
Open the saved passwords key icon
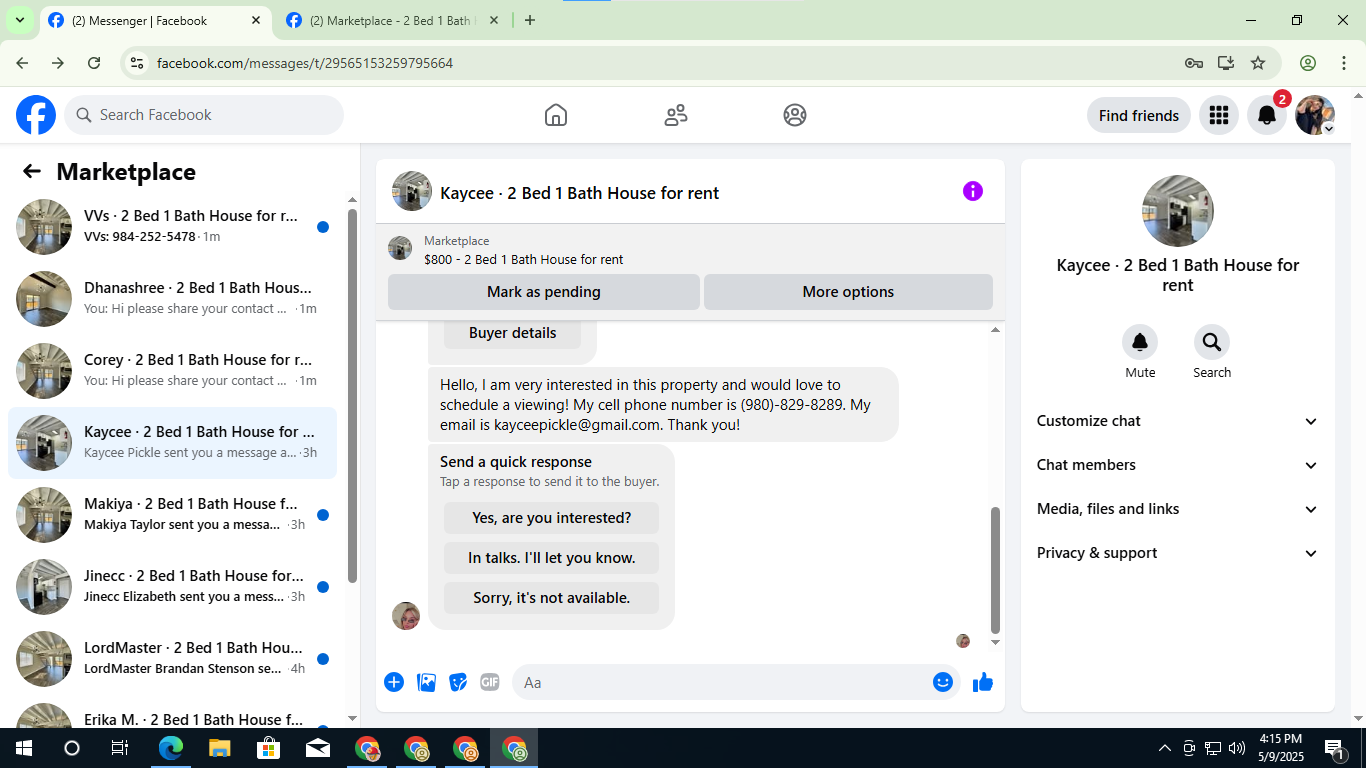point(1194,63)
